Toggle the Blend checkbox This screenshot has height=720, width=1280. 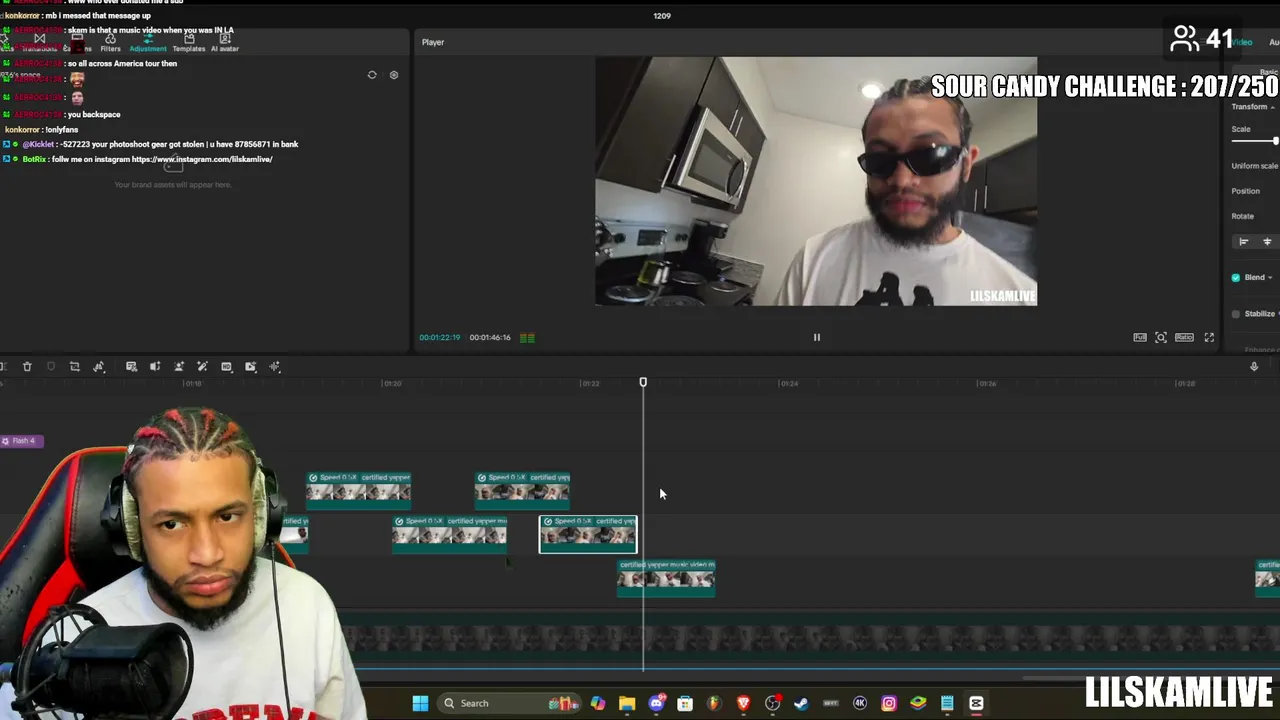click(1236, 277)
